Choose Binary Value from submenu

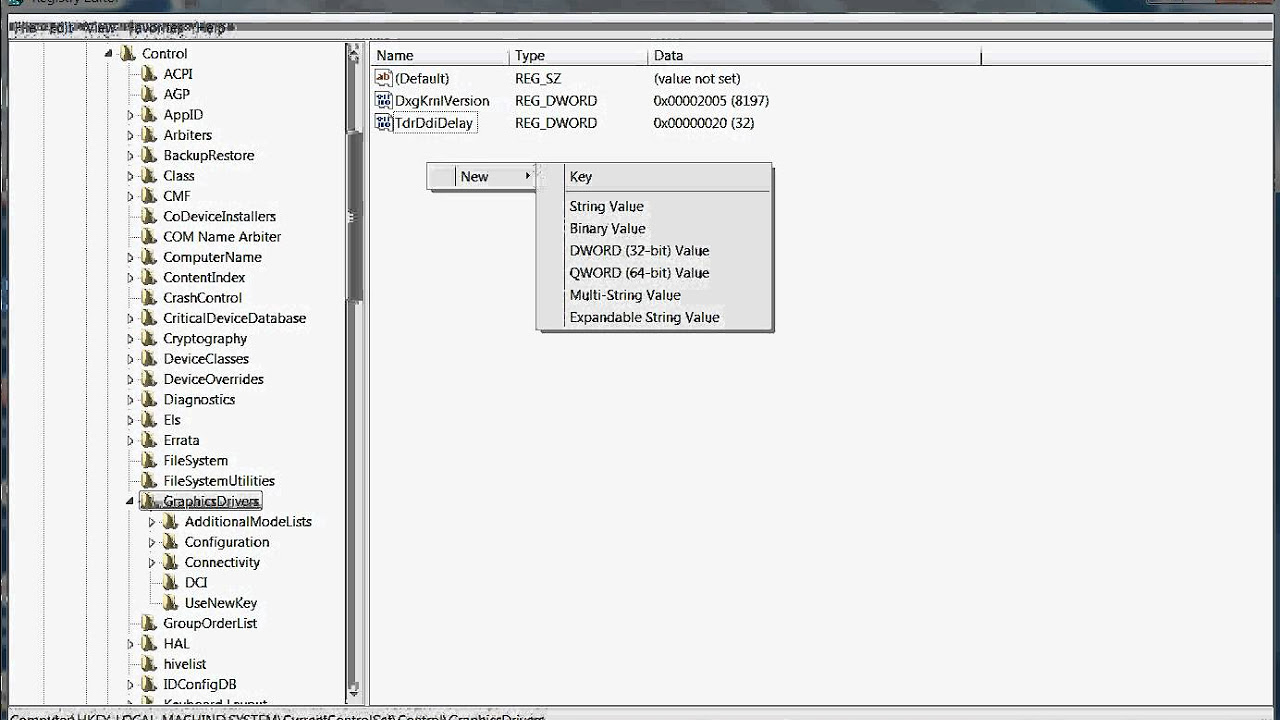(x=655, y=228)
